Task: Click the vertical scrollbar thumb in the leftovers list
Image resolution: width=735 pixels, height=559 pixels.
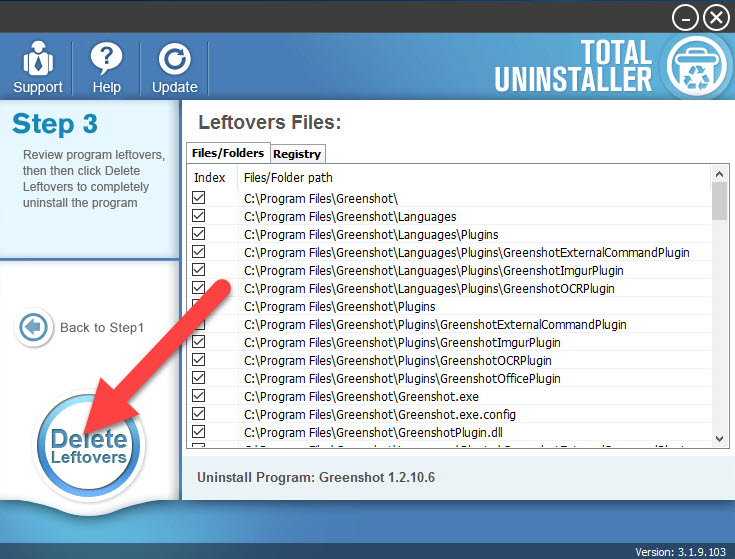Action: 719,201
